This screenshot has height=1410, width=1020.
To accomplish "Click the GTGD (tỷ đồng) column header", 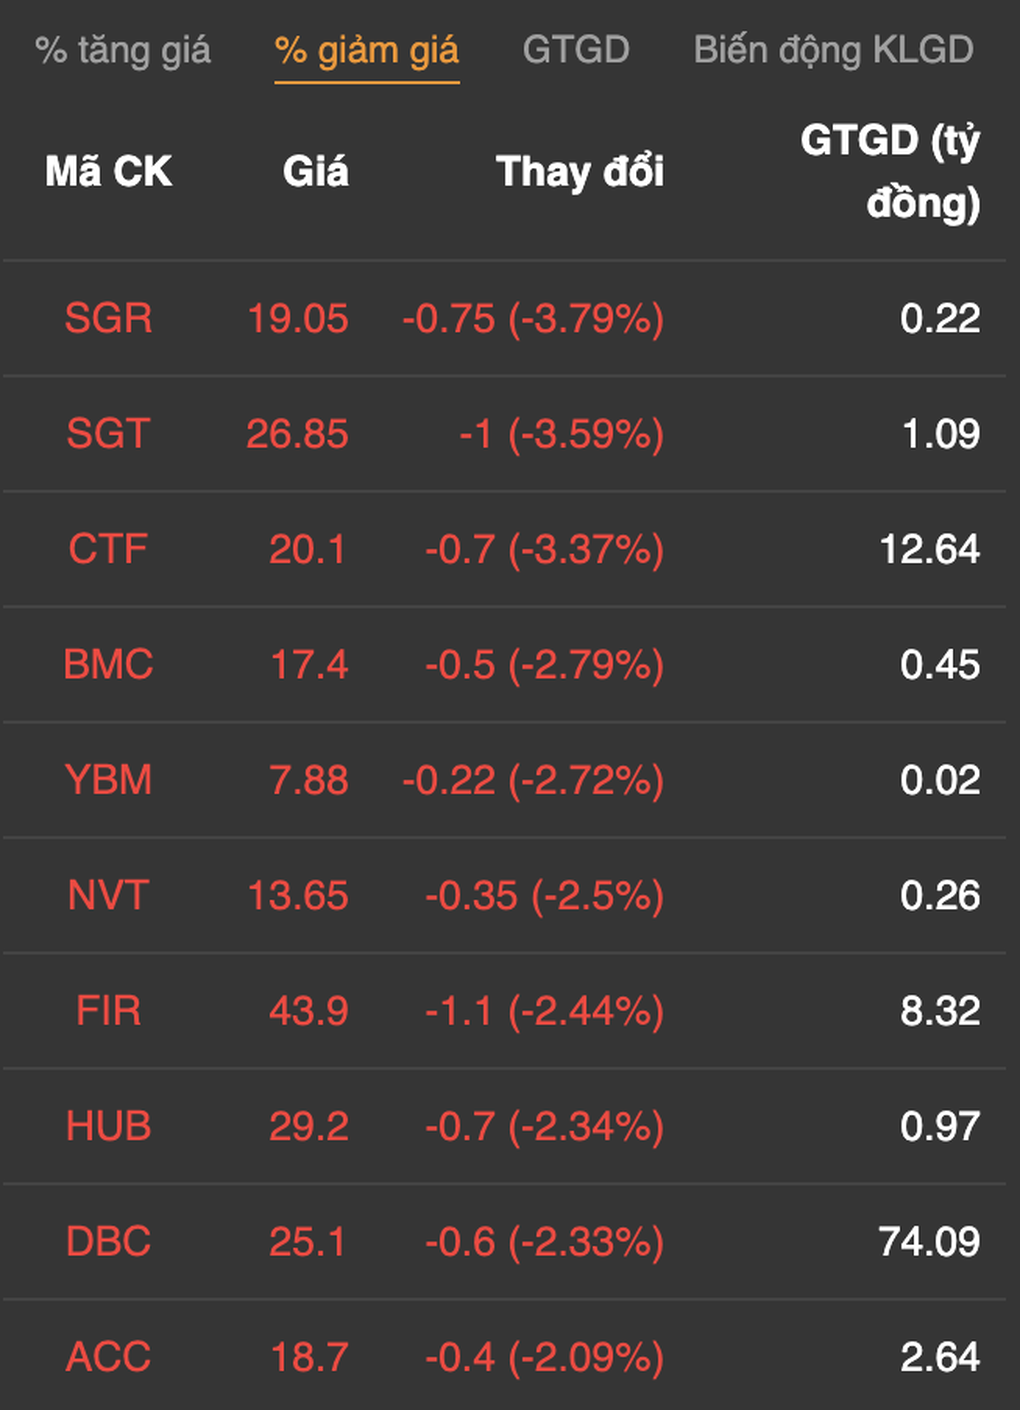I will pyautogui.click(x=890, y=171).
